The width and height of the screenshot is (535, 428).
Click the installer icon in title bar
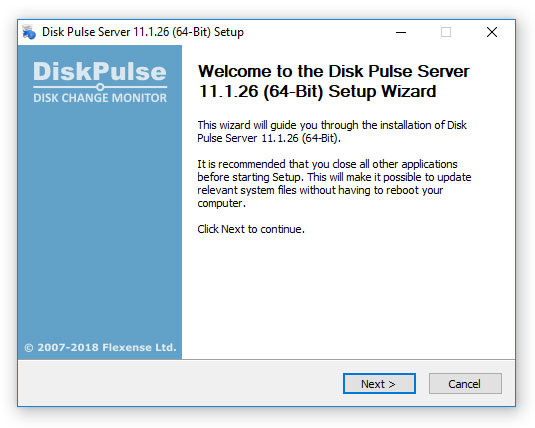[29, 32]
